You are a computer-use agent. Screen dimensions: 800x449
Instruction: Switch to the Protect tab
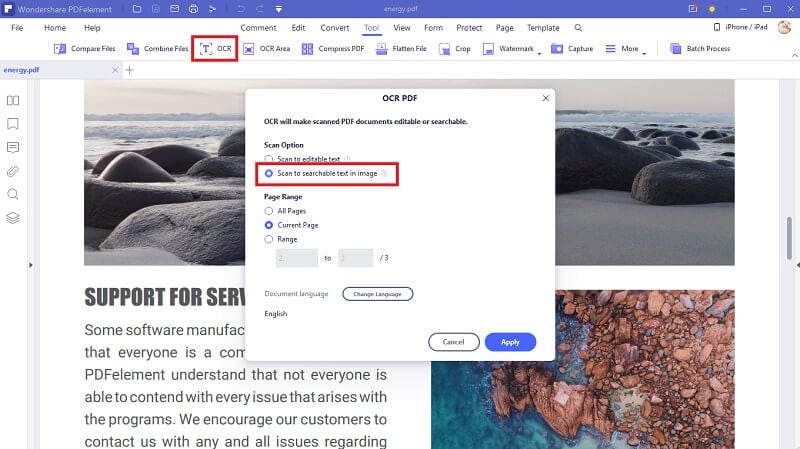(469, 28)
